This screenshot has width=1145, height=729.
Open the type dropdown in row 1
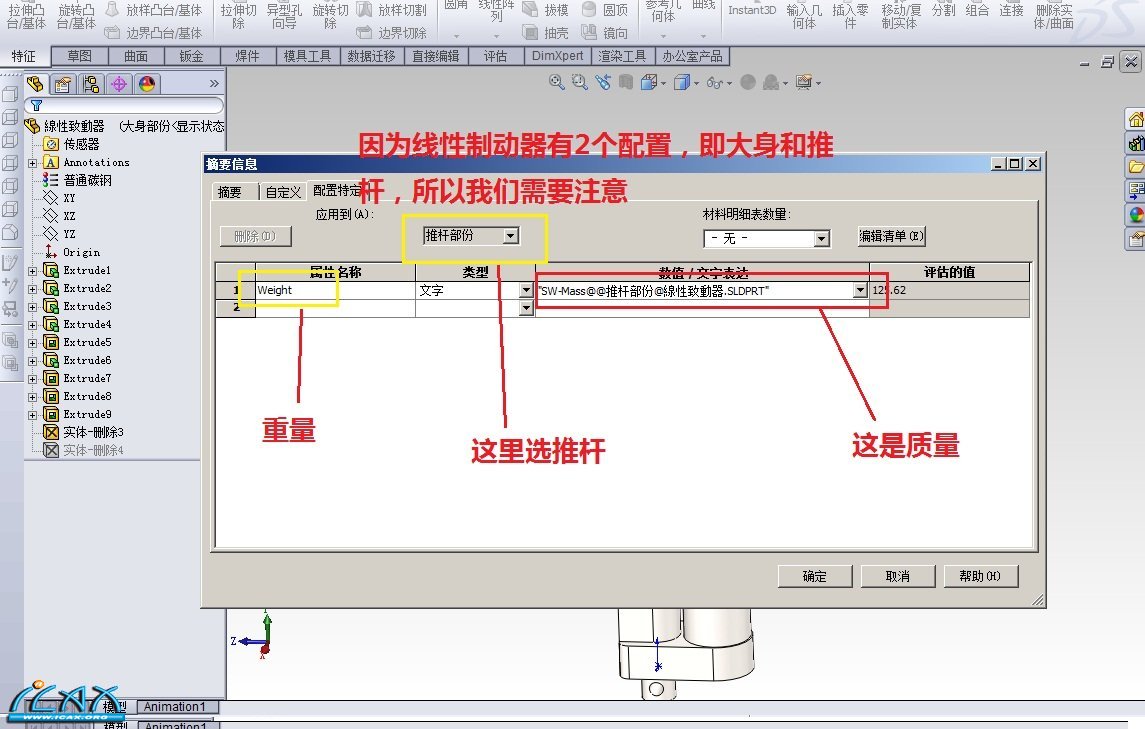click(x=526, y=291)
